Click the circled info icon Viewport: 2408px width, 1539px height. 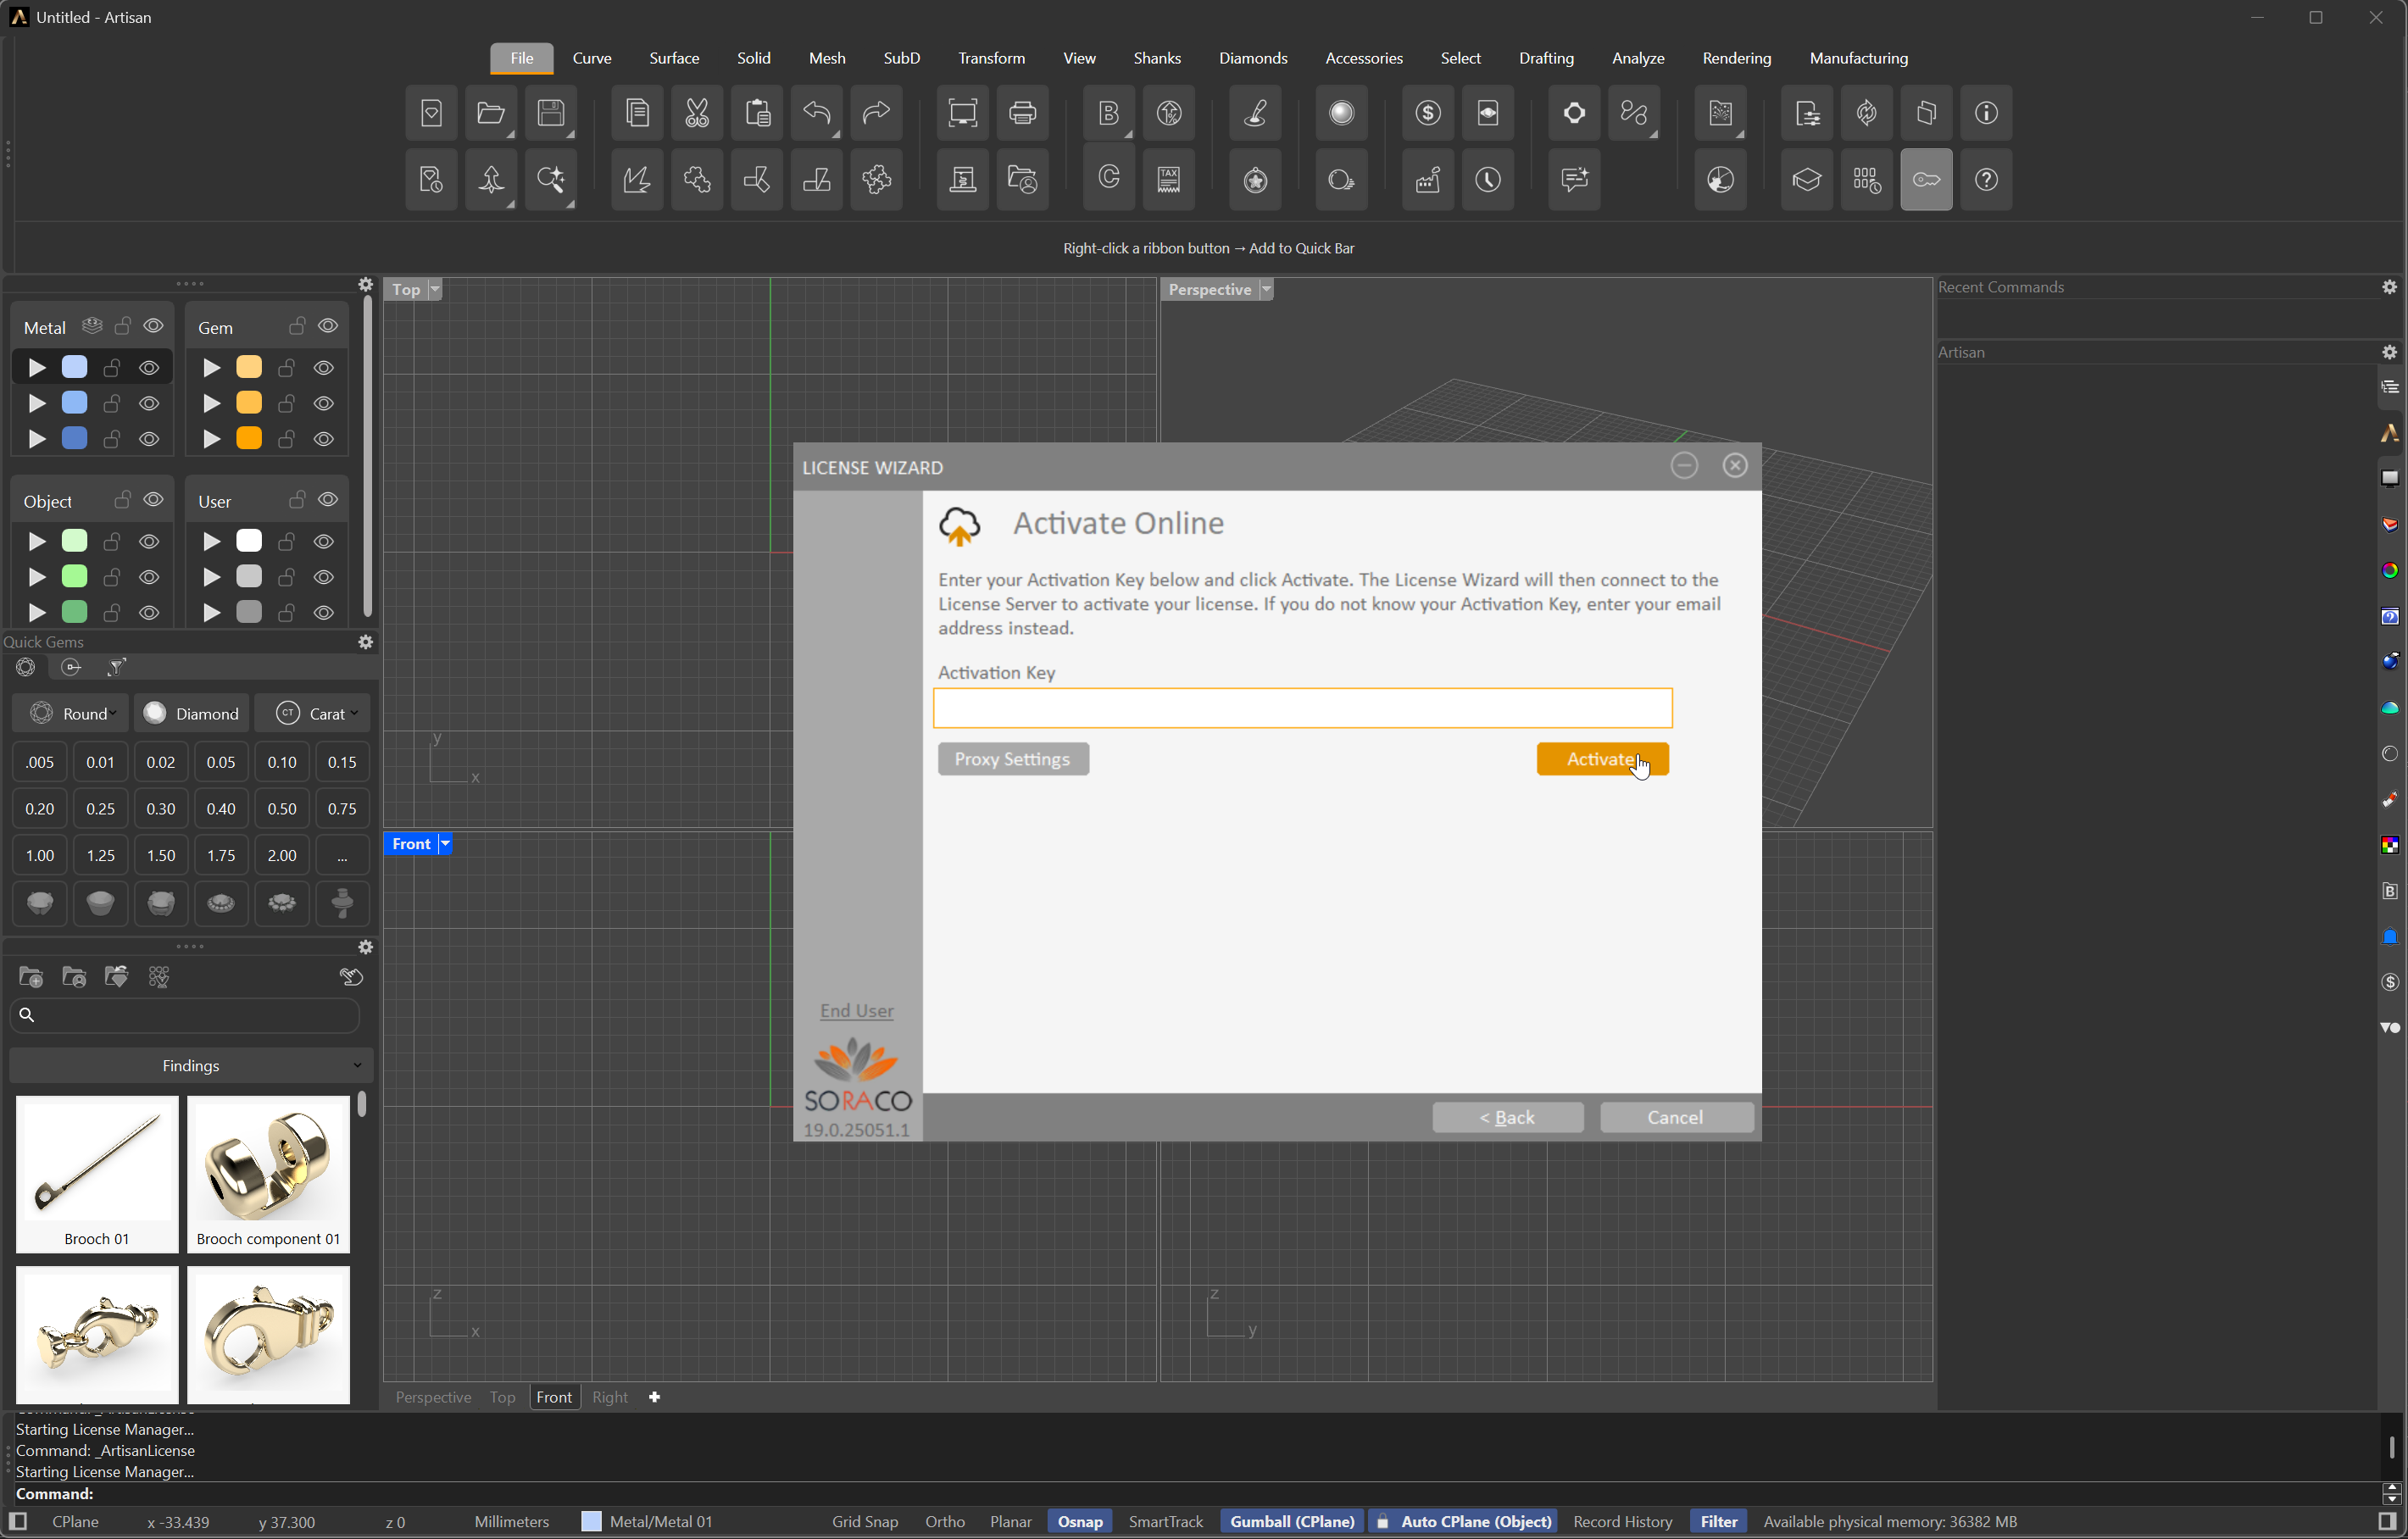[x=1987, y=113]
